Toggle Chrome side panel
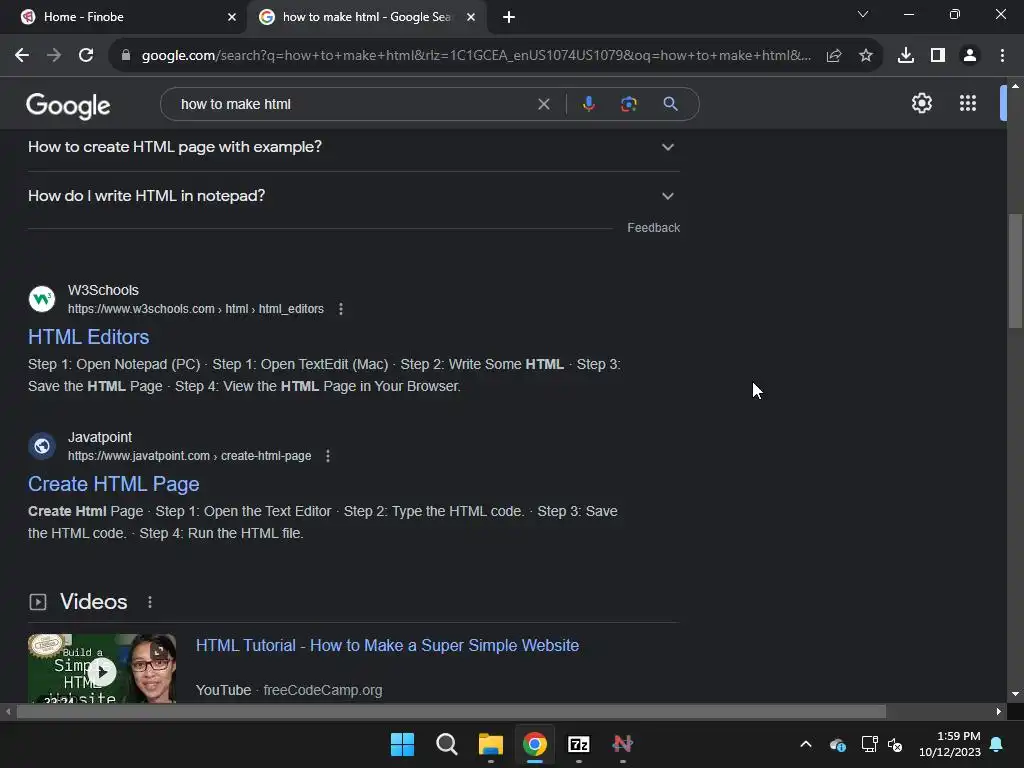The height and width of the screenshot is (768, 1024). [938, 56]
